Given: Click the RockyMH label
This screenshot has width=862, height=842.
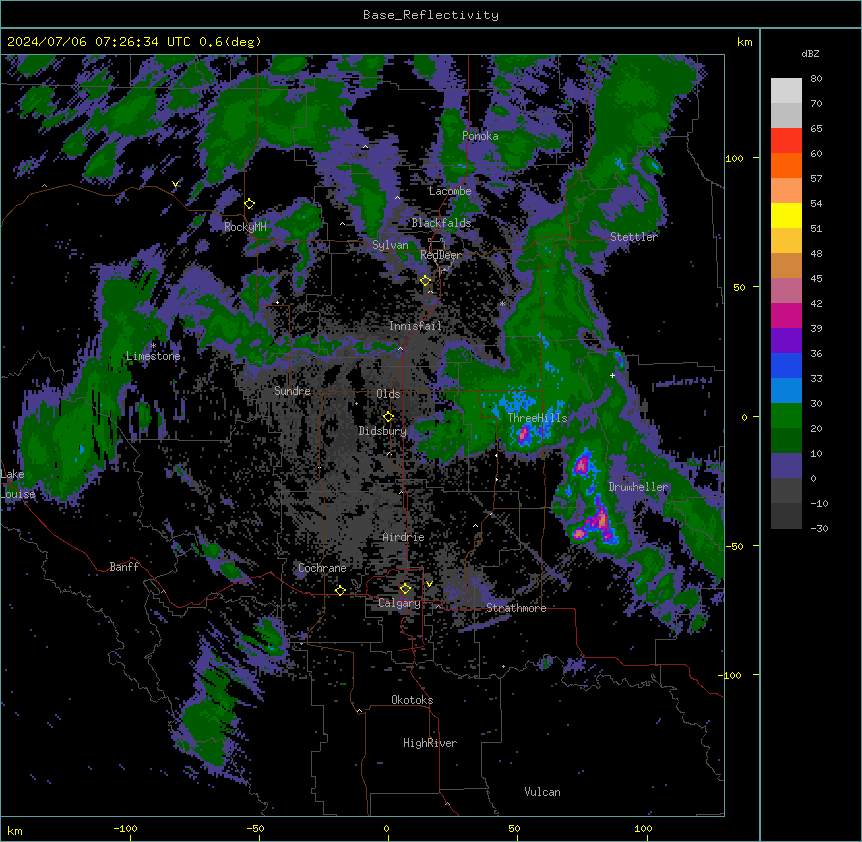Looking at the screenshot, I should pos(245,226).
